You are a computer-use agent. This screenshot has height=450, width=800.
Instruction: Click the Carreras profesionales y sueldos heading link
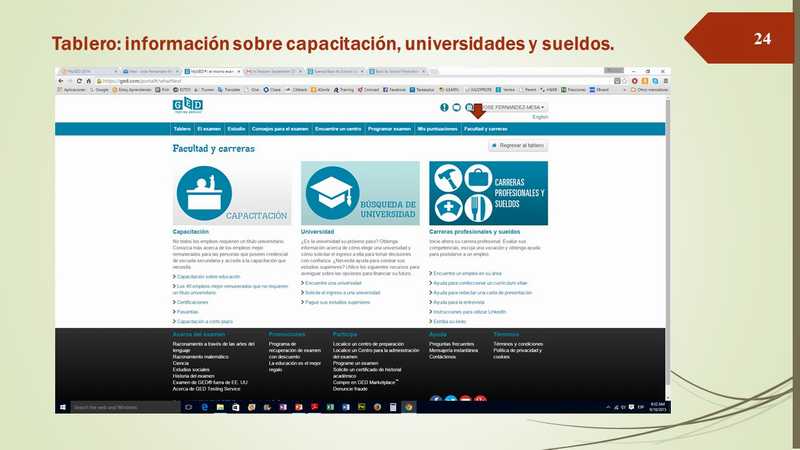coord(474,232)
